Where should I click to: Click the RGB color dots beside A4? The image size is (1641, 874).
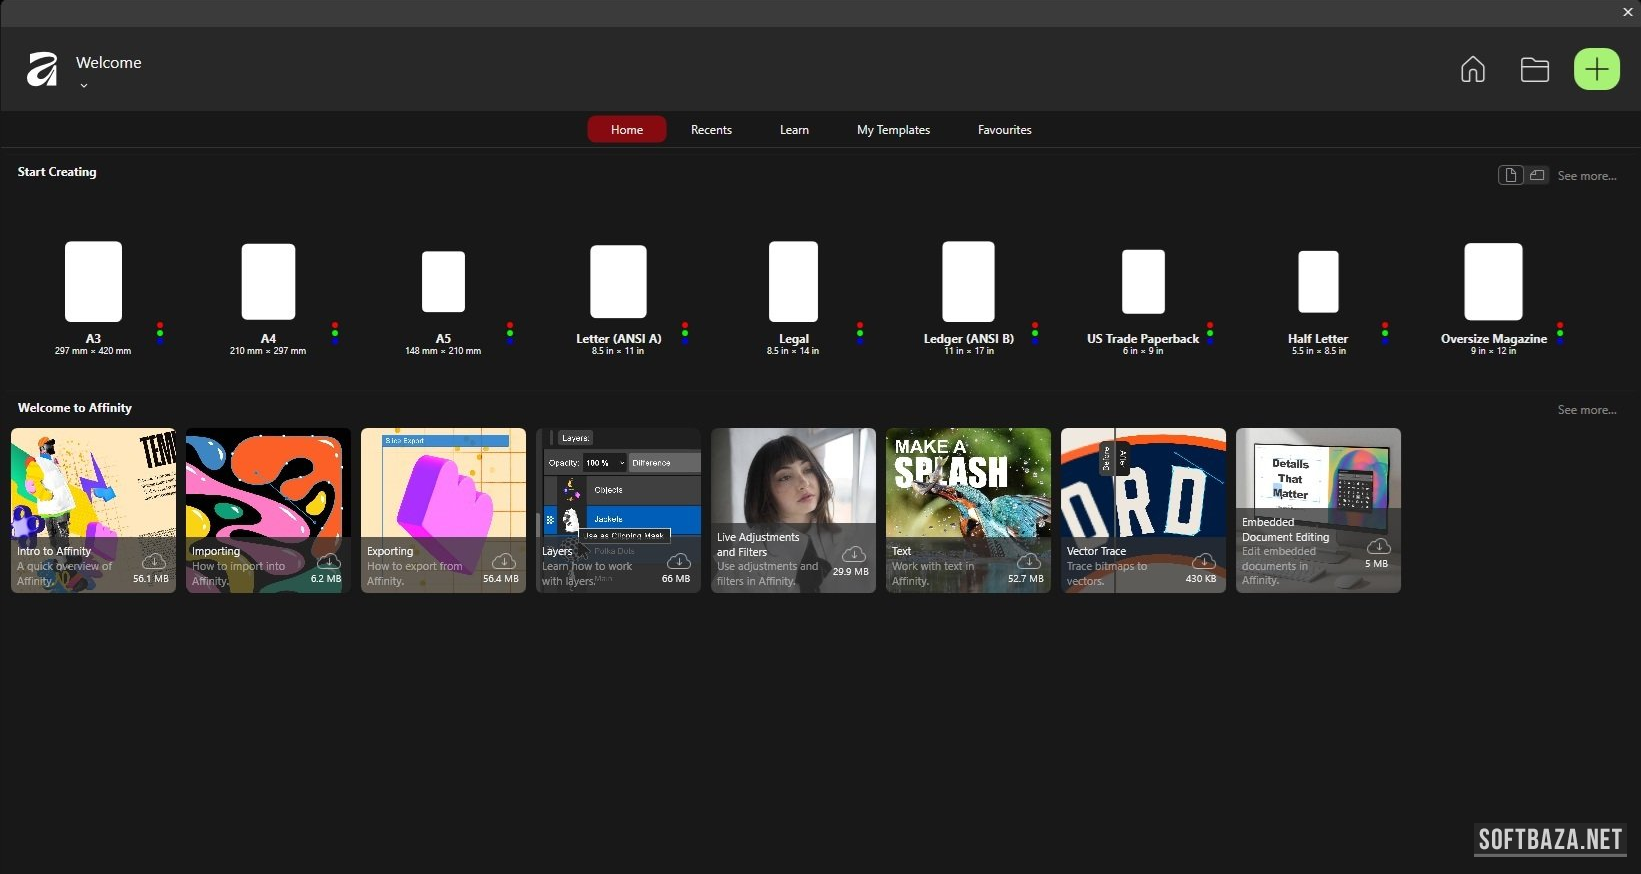[335, 333]
